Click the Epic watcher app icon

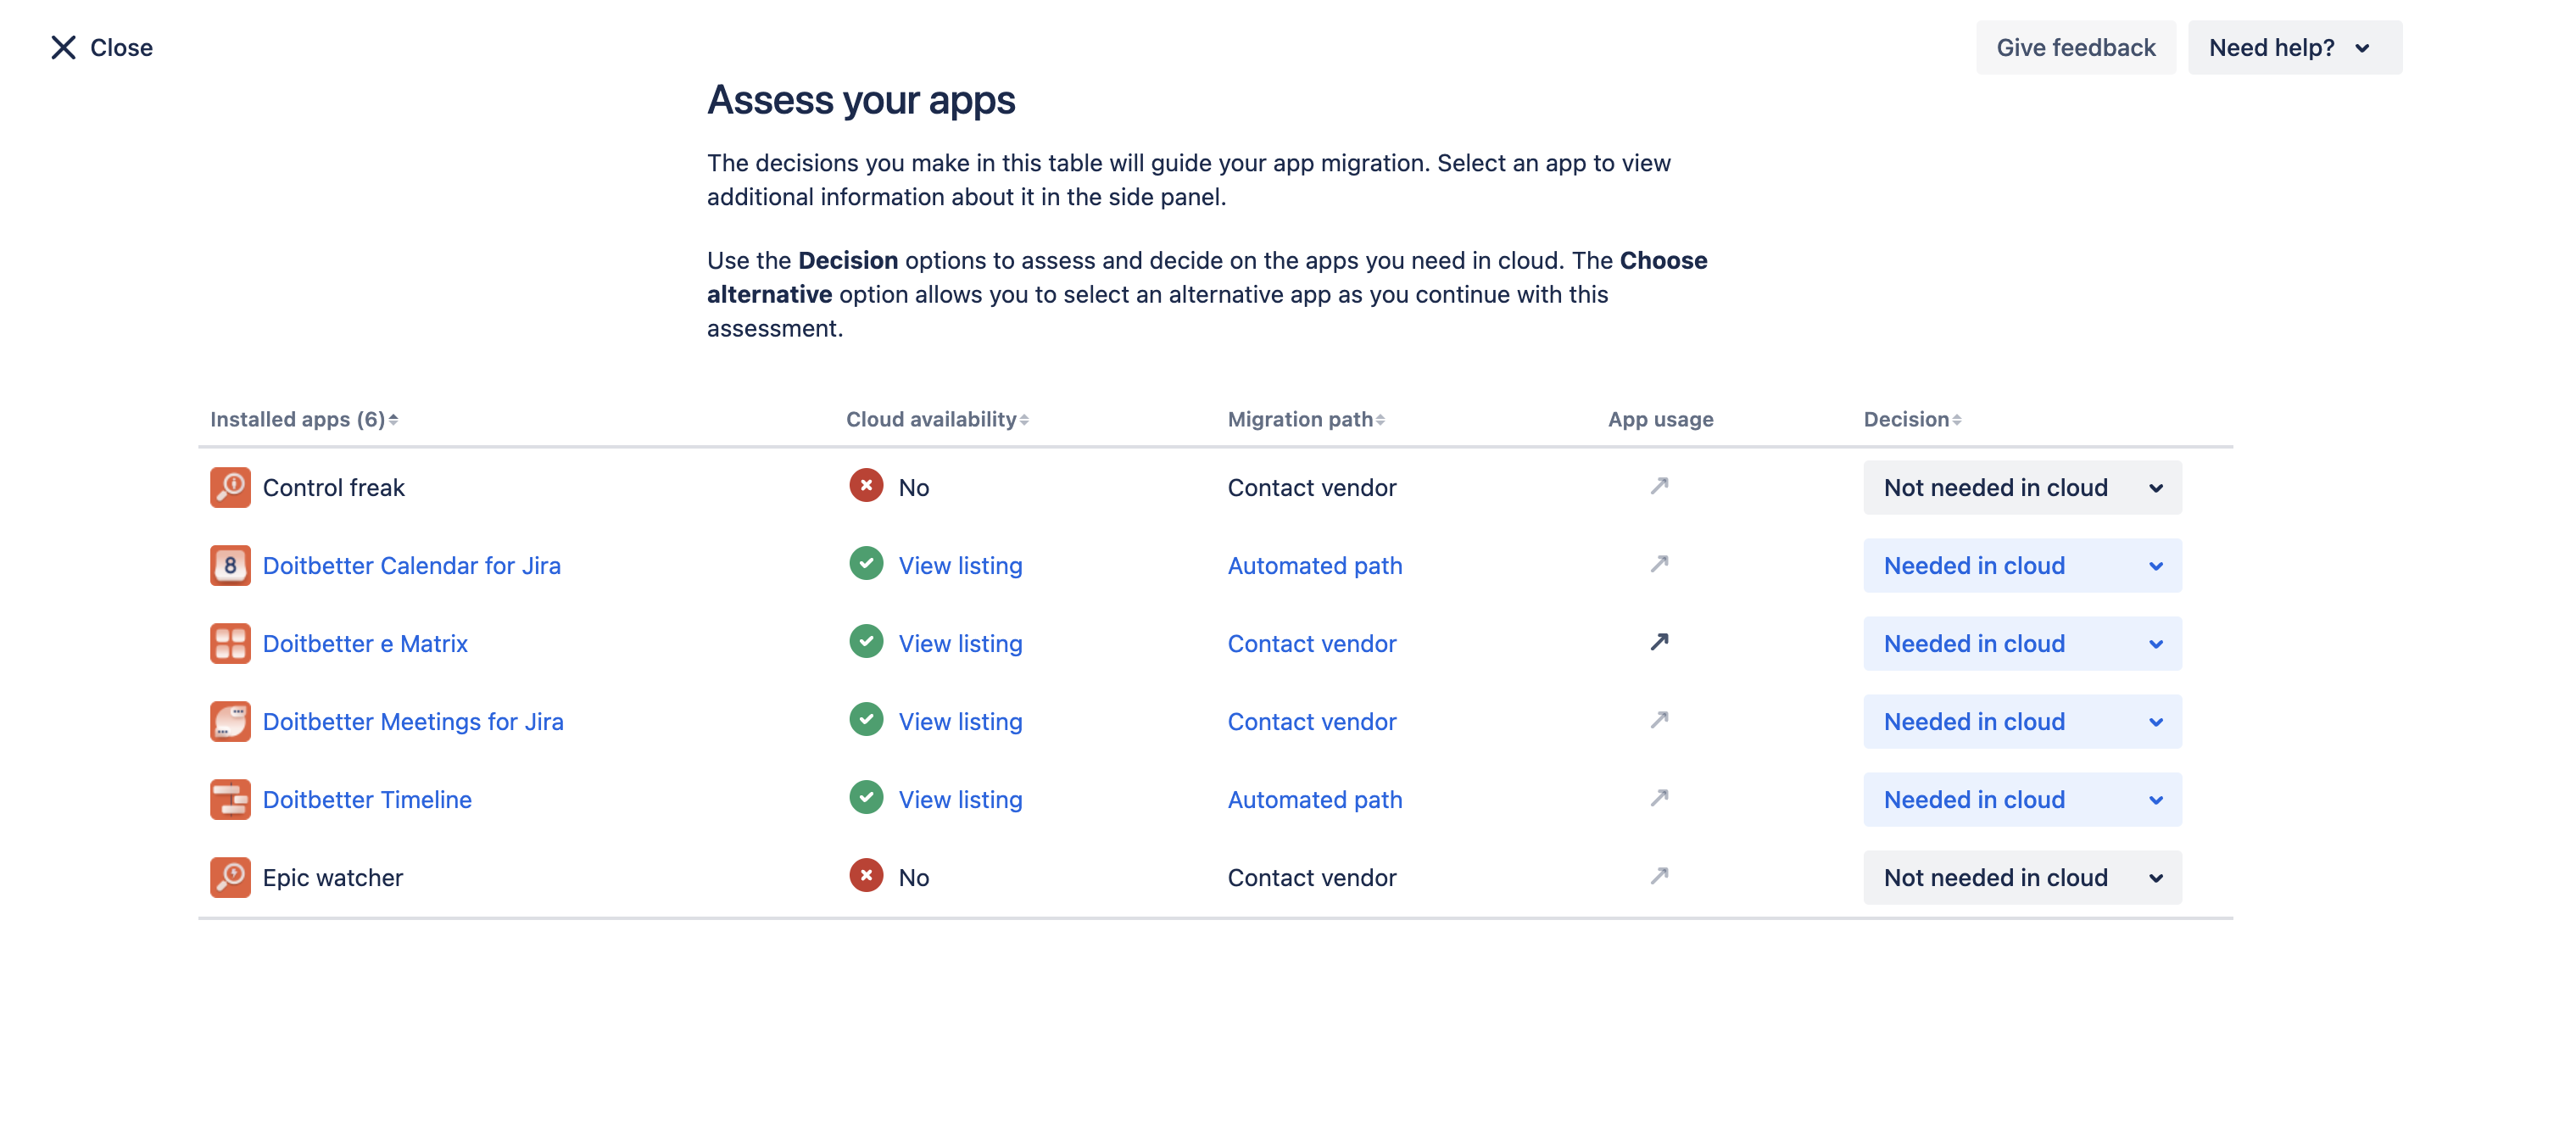[230, 877]
